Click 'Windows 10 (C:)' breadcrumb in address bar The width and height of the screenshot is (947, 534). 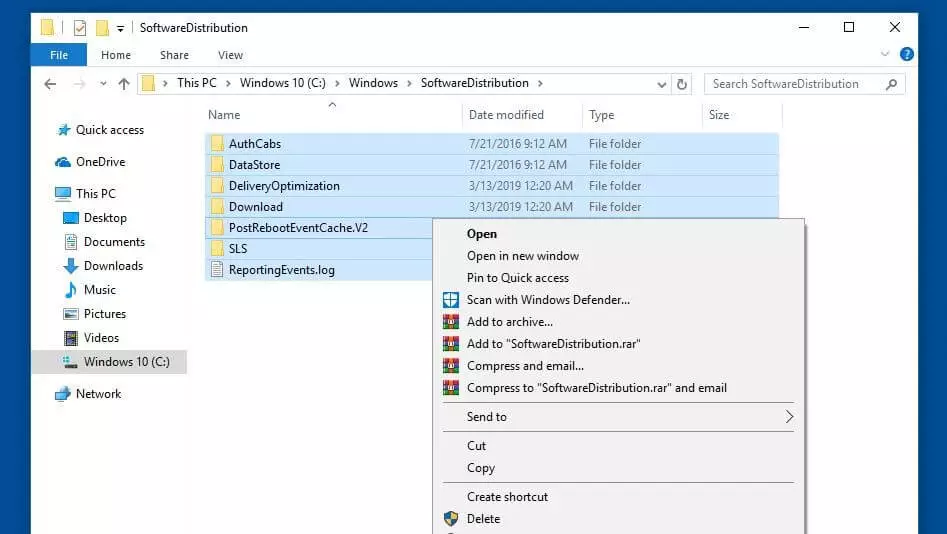coord(282,83)
